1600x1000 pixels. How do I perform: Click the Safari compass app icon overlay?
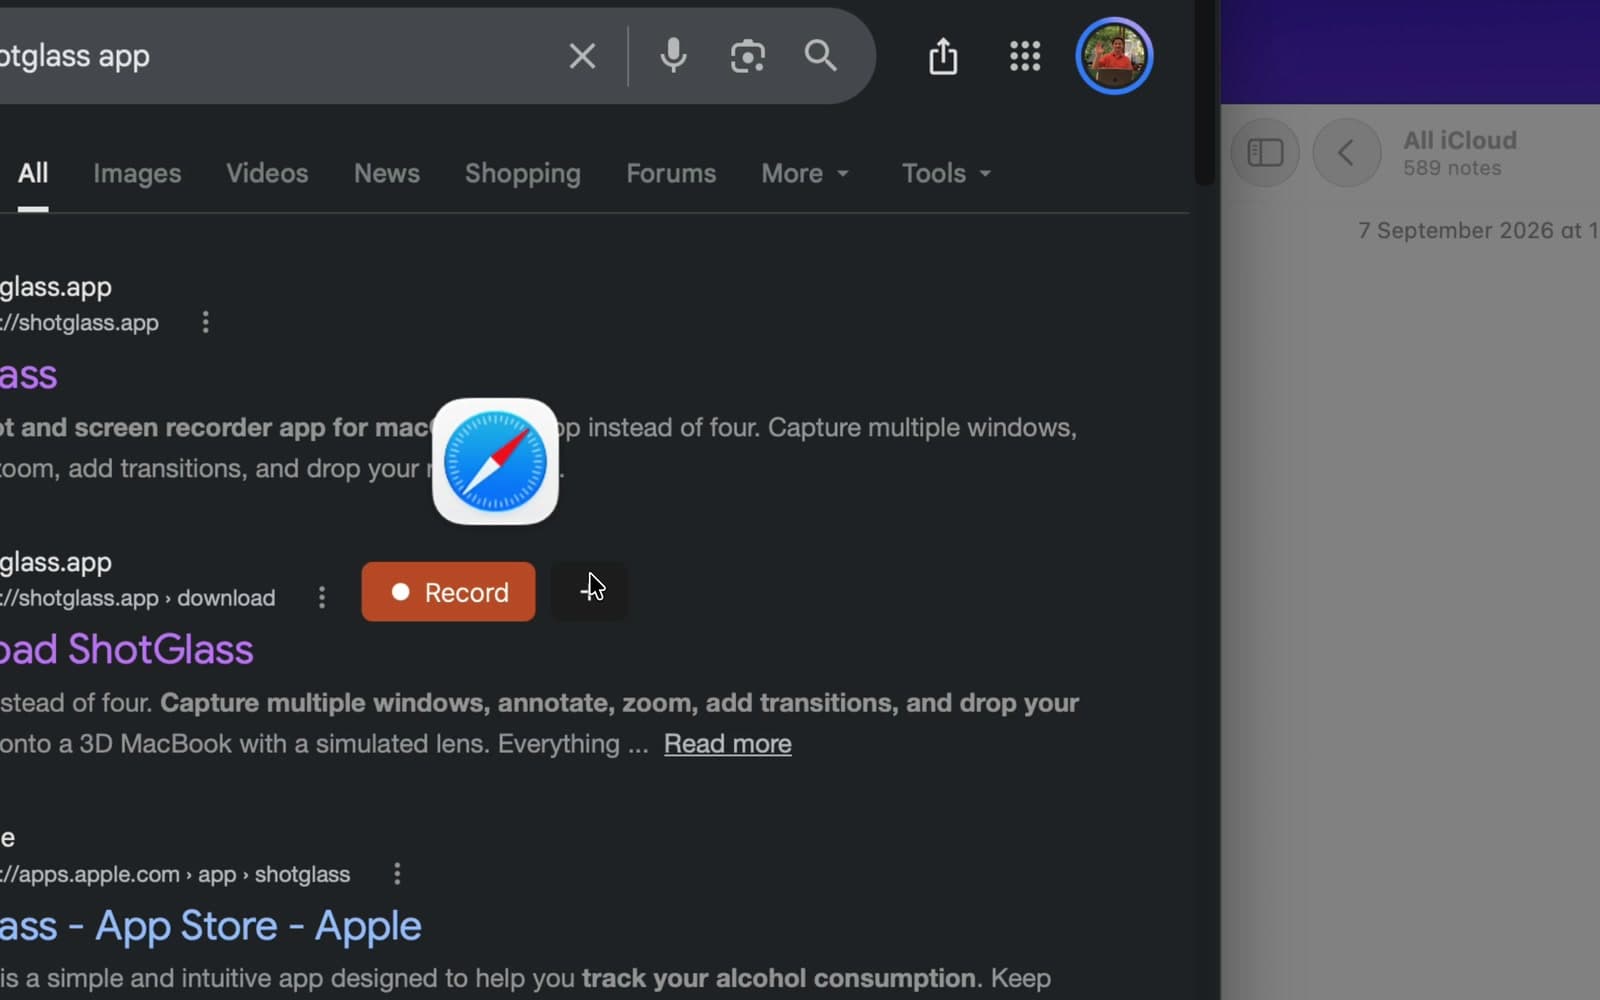point(495,461)
